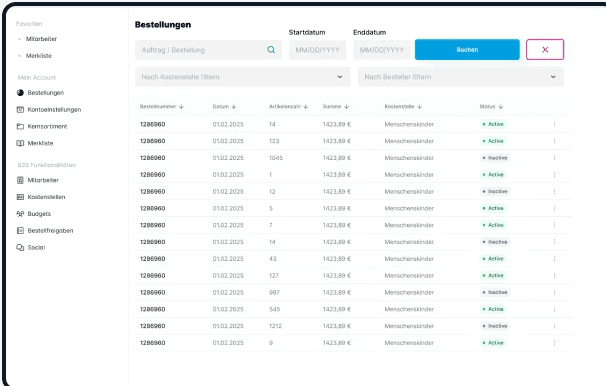Click Inactive status in row with 987 articles
606x386 pixels.
[x=495, y=292]
